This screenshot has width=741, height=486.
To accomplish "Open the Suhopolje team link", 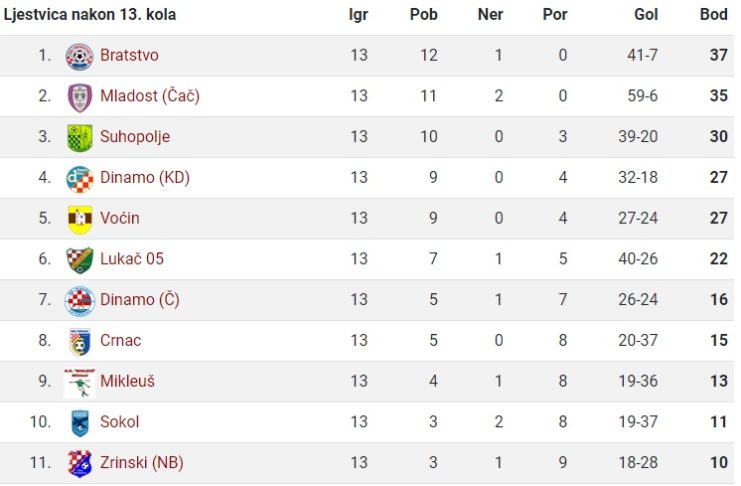I will click(135, 137).
